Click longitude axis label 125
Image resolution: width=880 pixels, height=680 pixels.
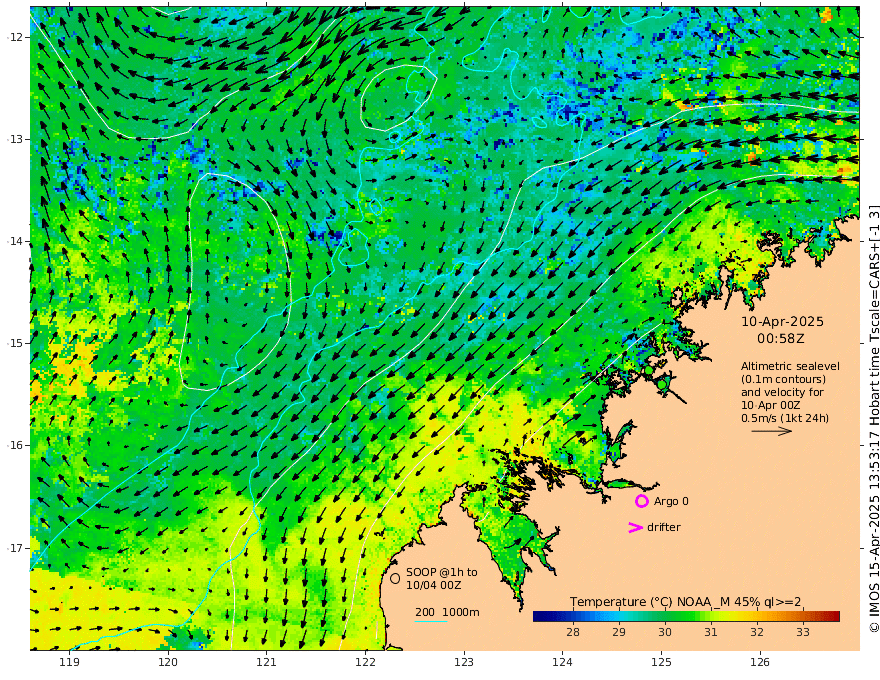point(661,662)
